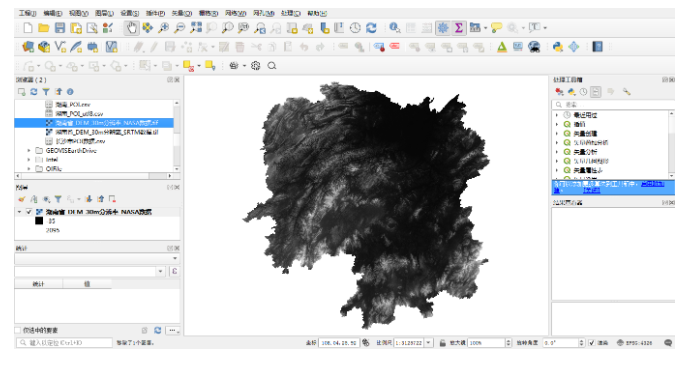
Task: Click the filter icon in the Browser panel
Action: (46, 92)
